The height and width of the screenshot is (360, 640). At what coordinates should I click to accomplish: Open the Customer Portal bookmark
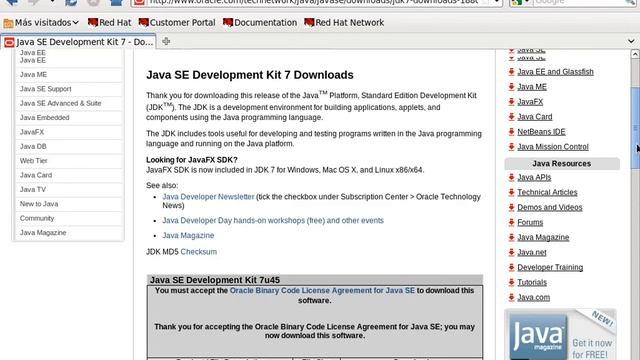[x=177, y=22]
